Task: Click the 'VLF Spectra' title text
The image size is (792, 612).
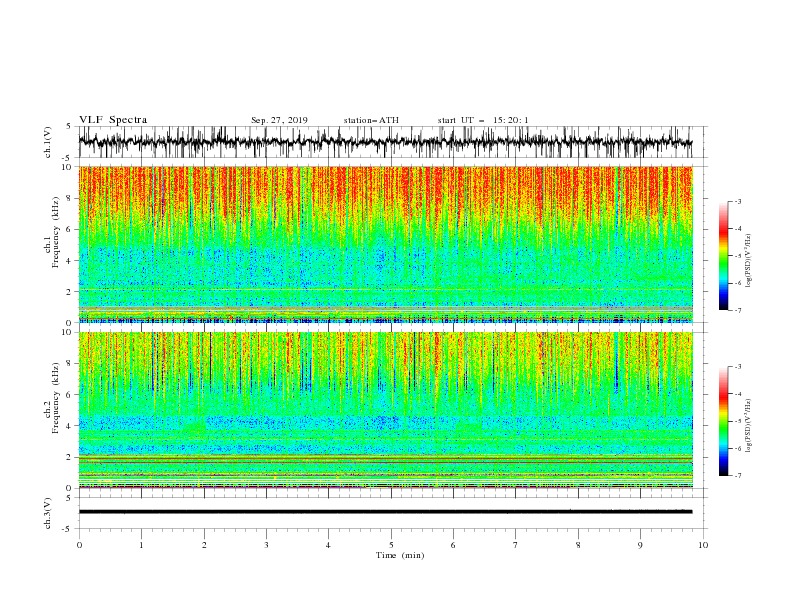Action: coord(113,120)
